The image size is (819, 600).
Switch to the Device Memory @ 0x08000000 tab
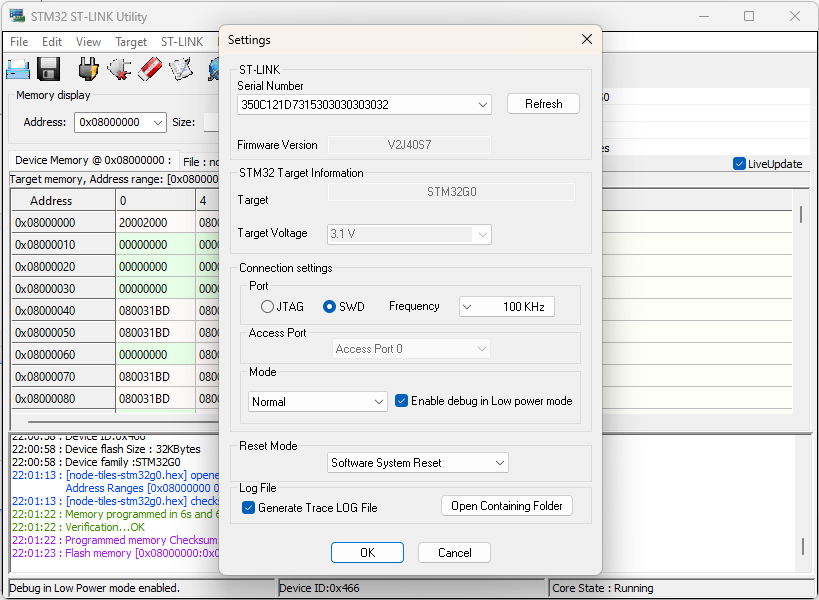tap(93, 160)
